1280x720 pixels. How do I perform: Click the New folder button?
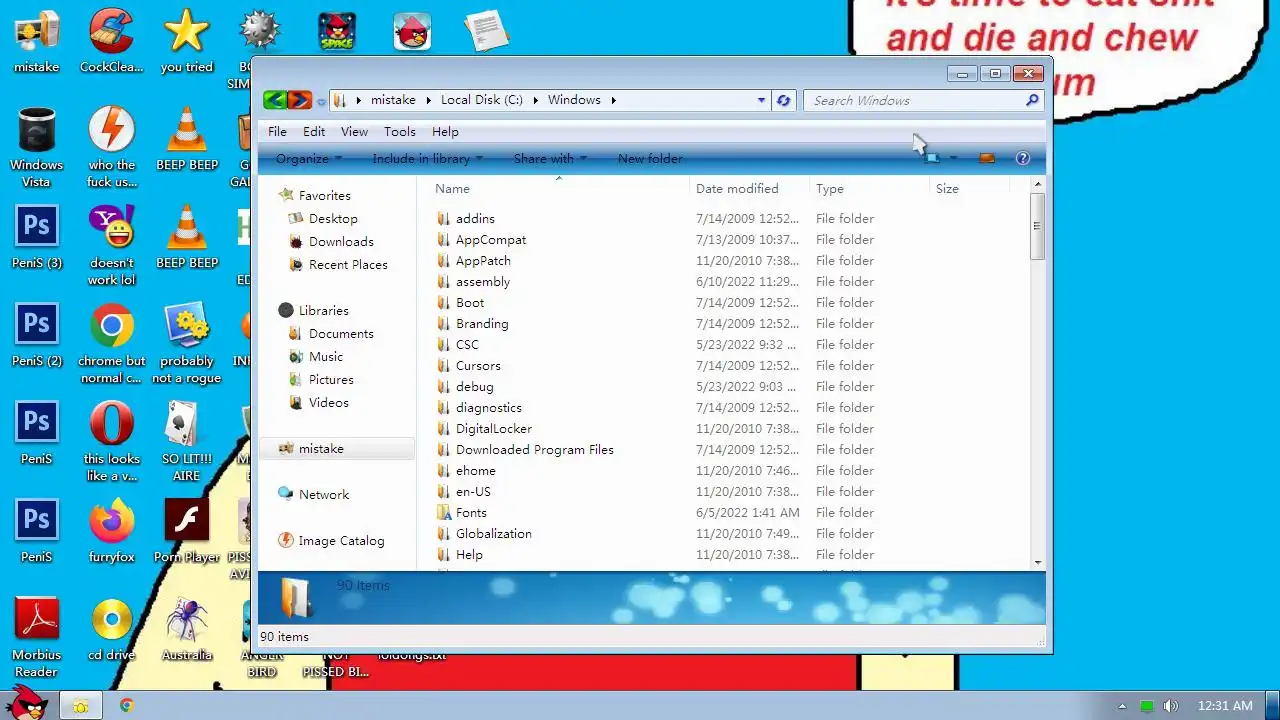[x=650, y=158]
